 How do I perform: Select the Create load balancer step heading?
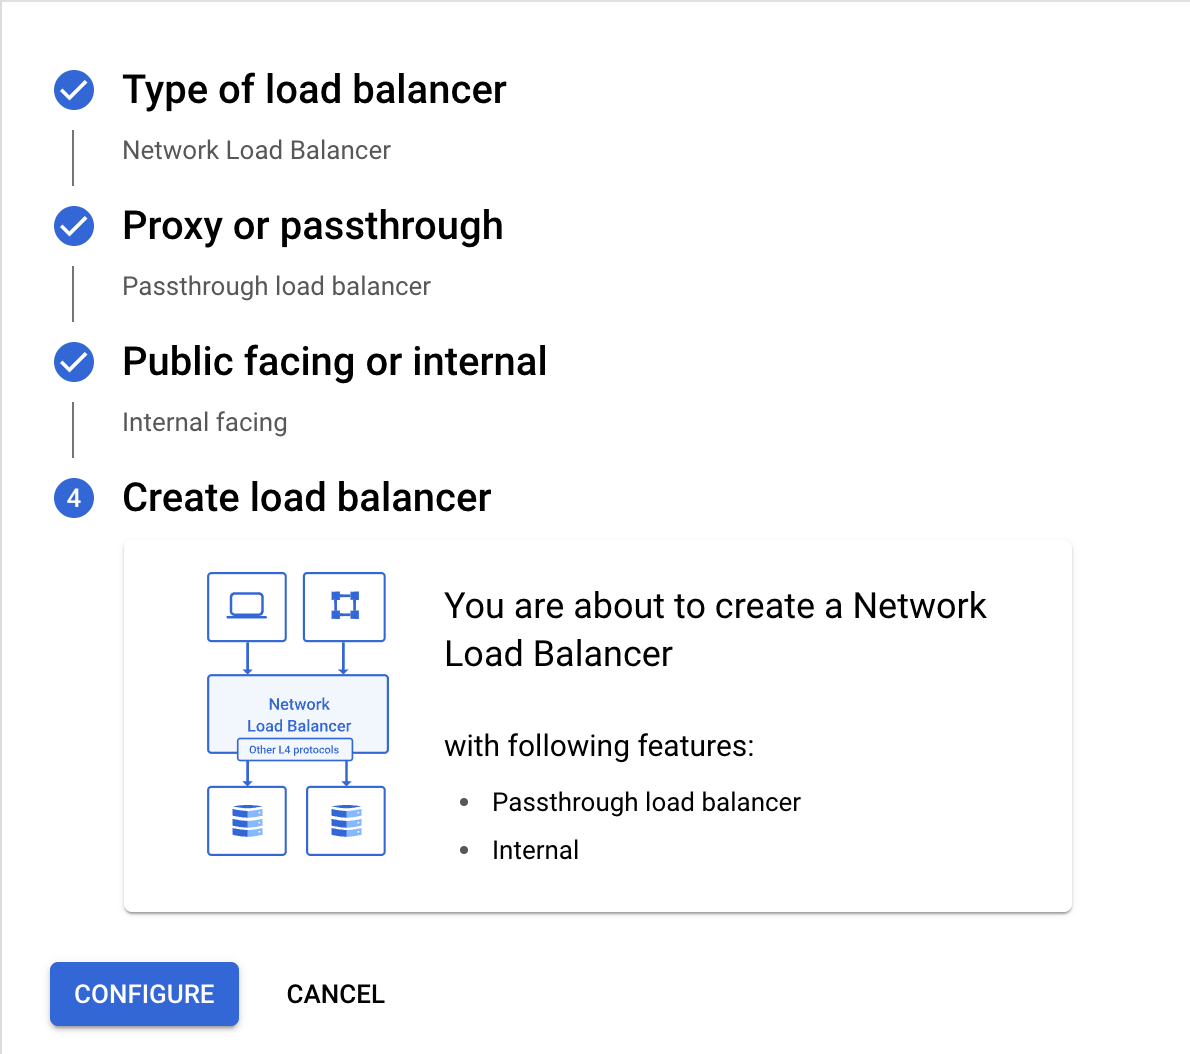[306, 498]
